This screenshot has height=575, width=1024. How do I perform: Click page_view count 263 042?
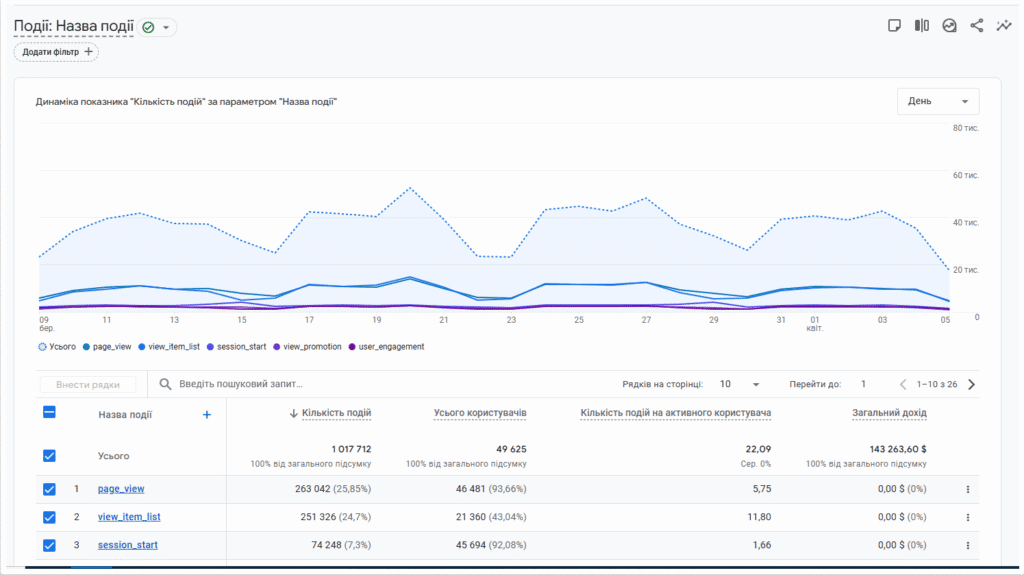[x=313, y=489]
